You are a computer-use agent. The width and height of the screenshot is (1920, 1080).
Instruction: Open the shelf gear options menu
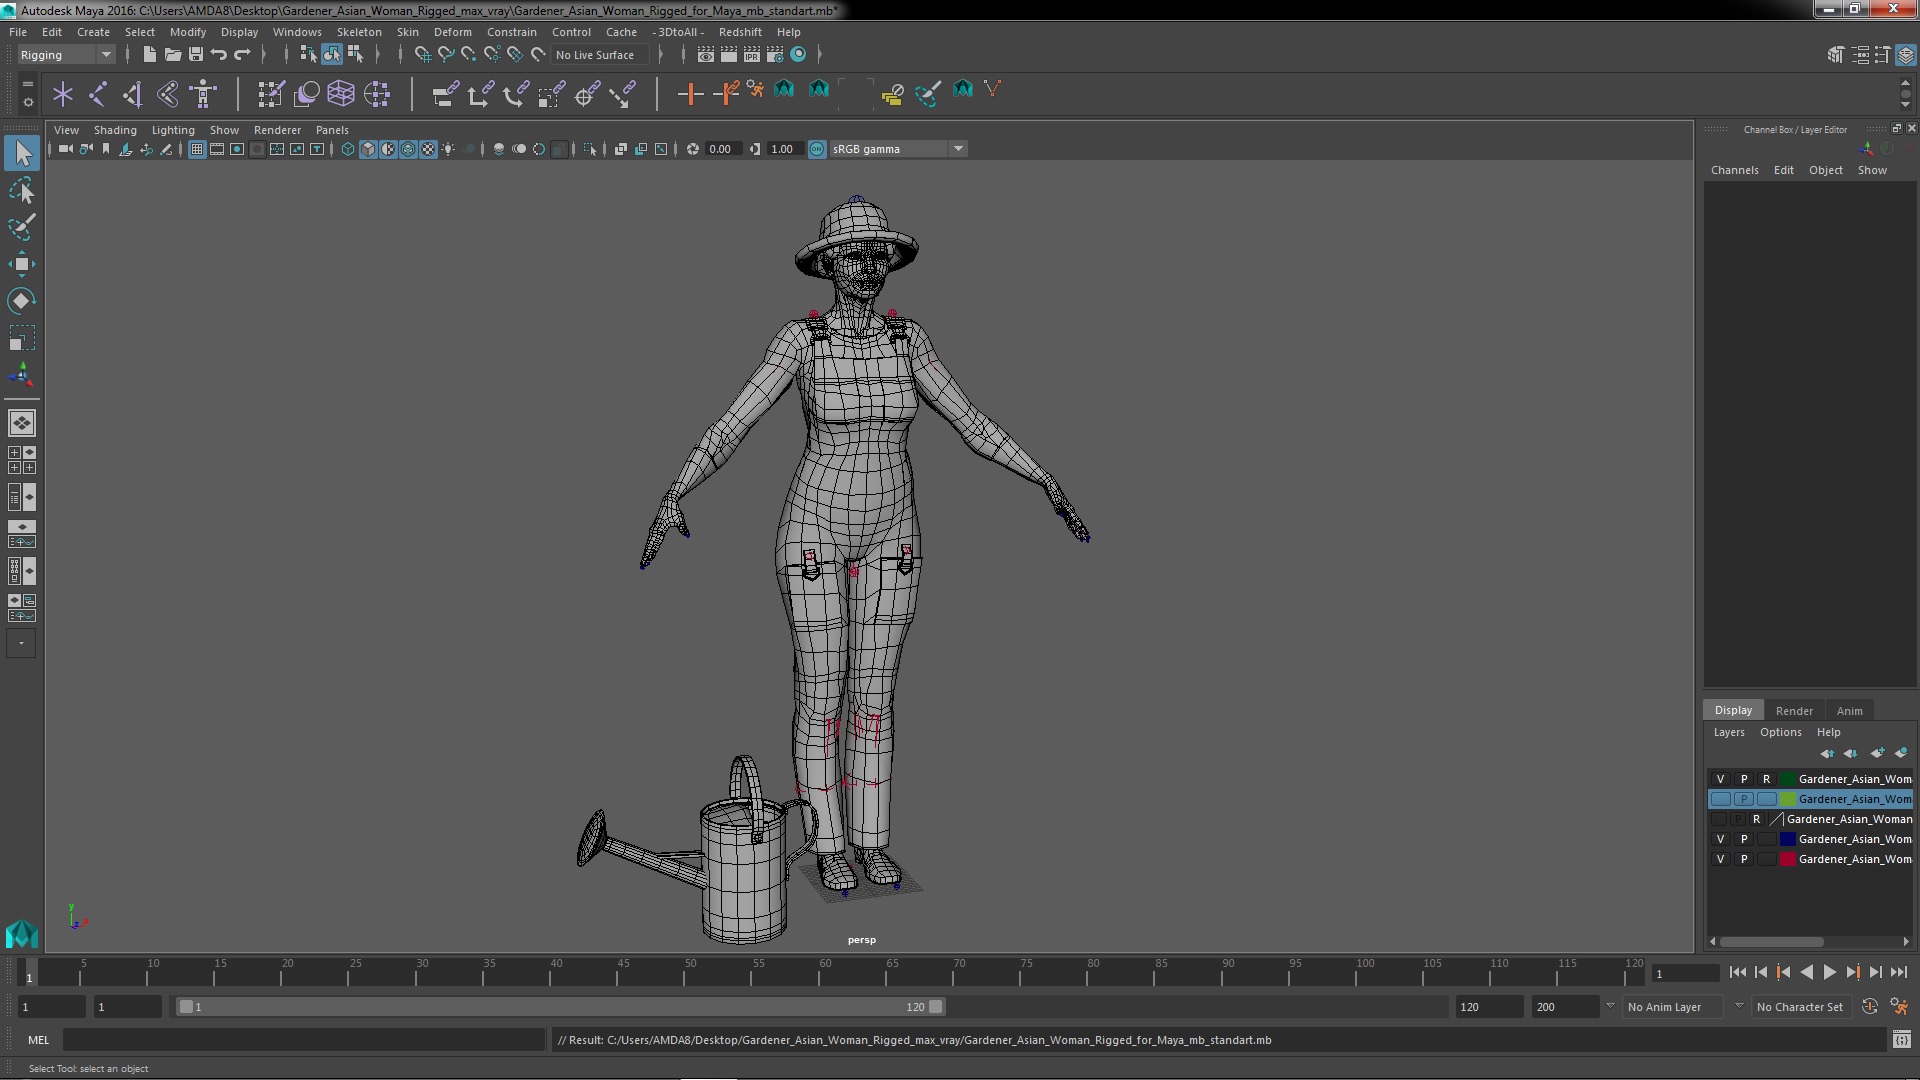coord(28,102)
